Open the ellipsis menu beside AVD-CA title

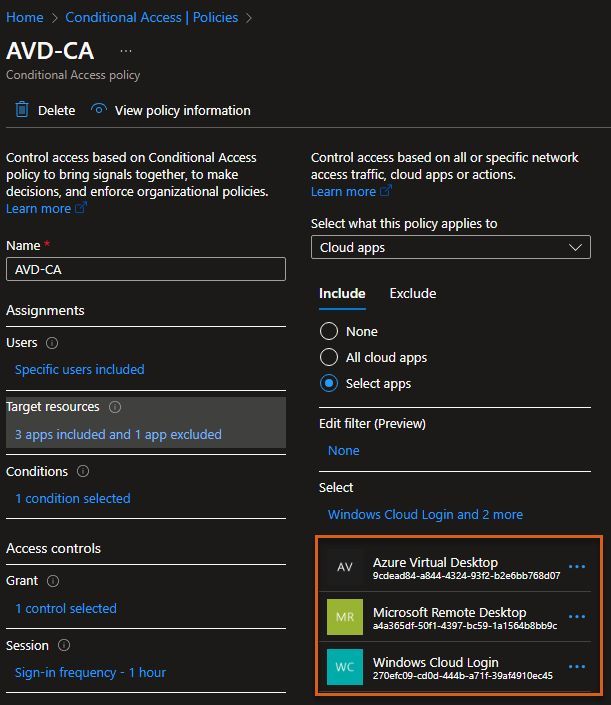pos(126,51)
